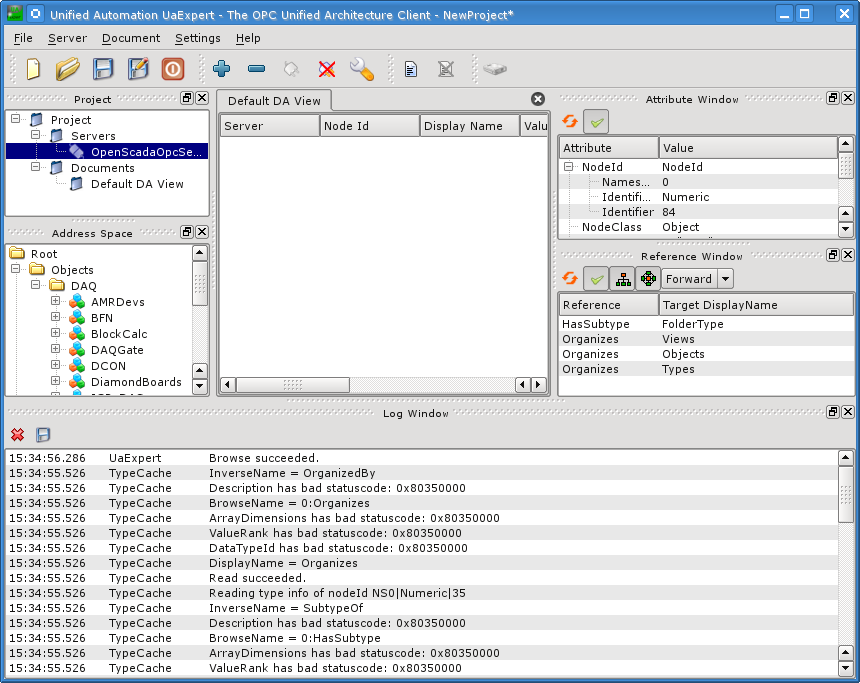860x683 pixels.
Task: Click the New Project document icon
Action: pos(34,69)
